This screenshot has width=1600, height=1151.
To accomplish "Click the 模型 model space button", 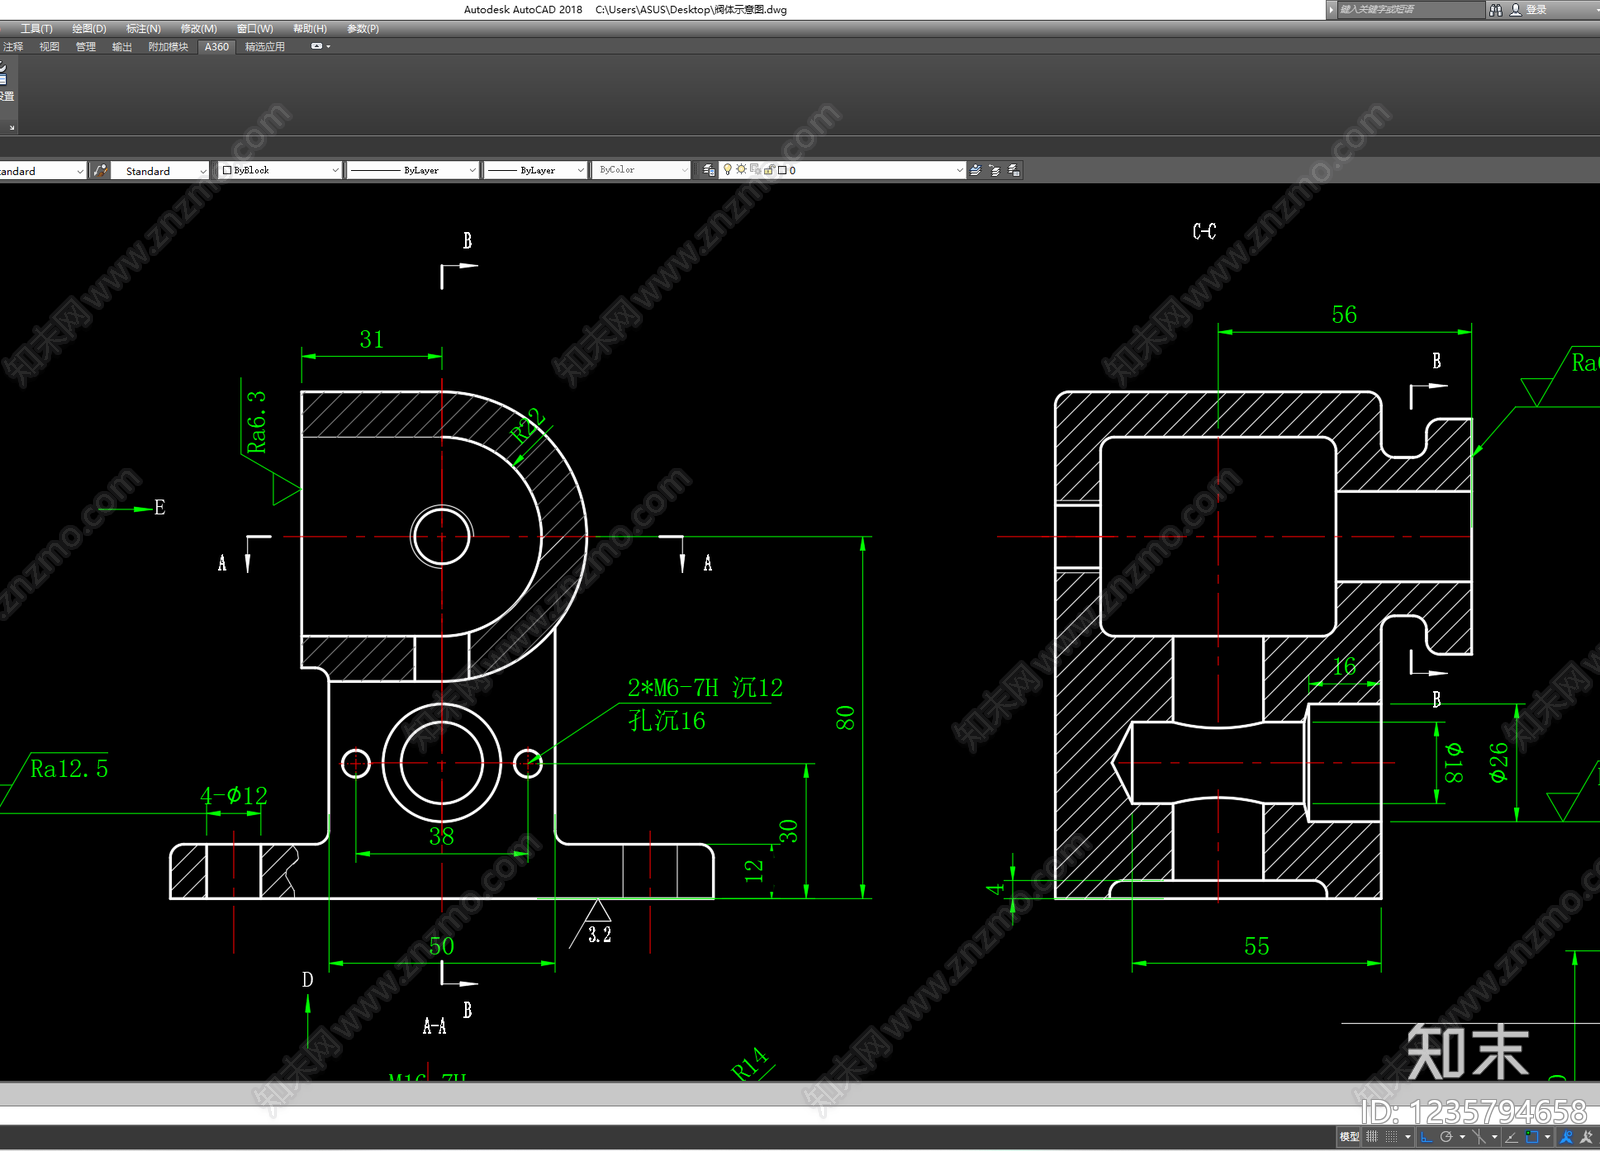I will (x=1349, y=1137).
